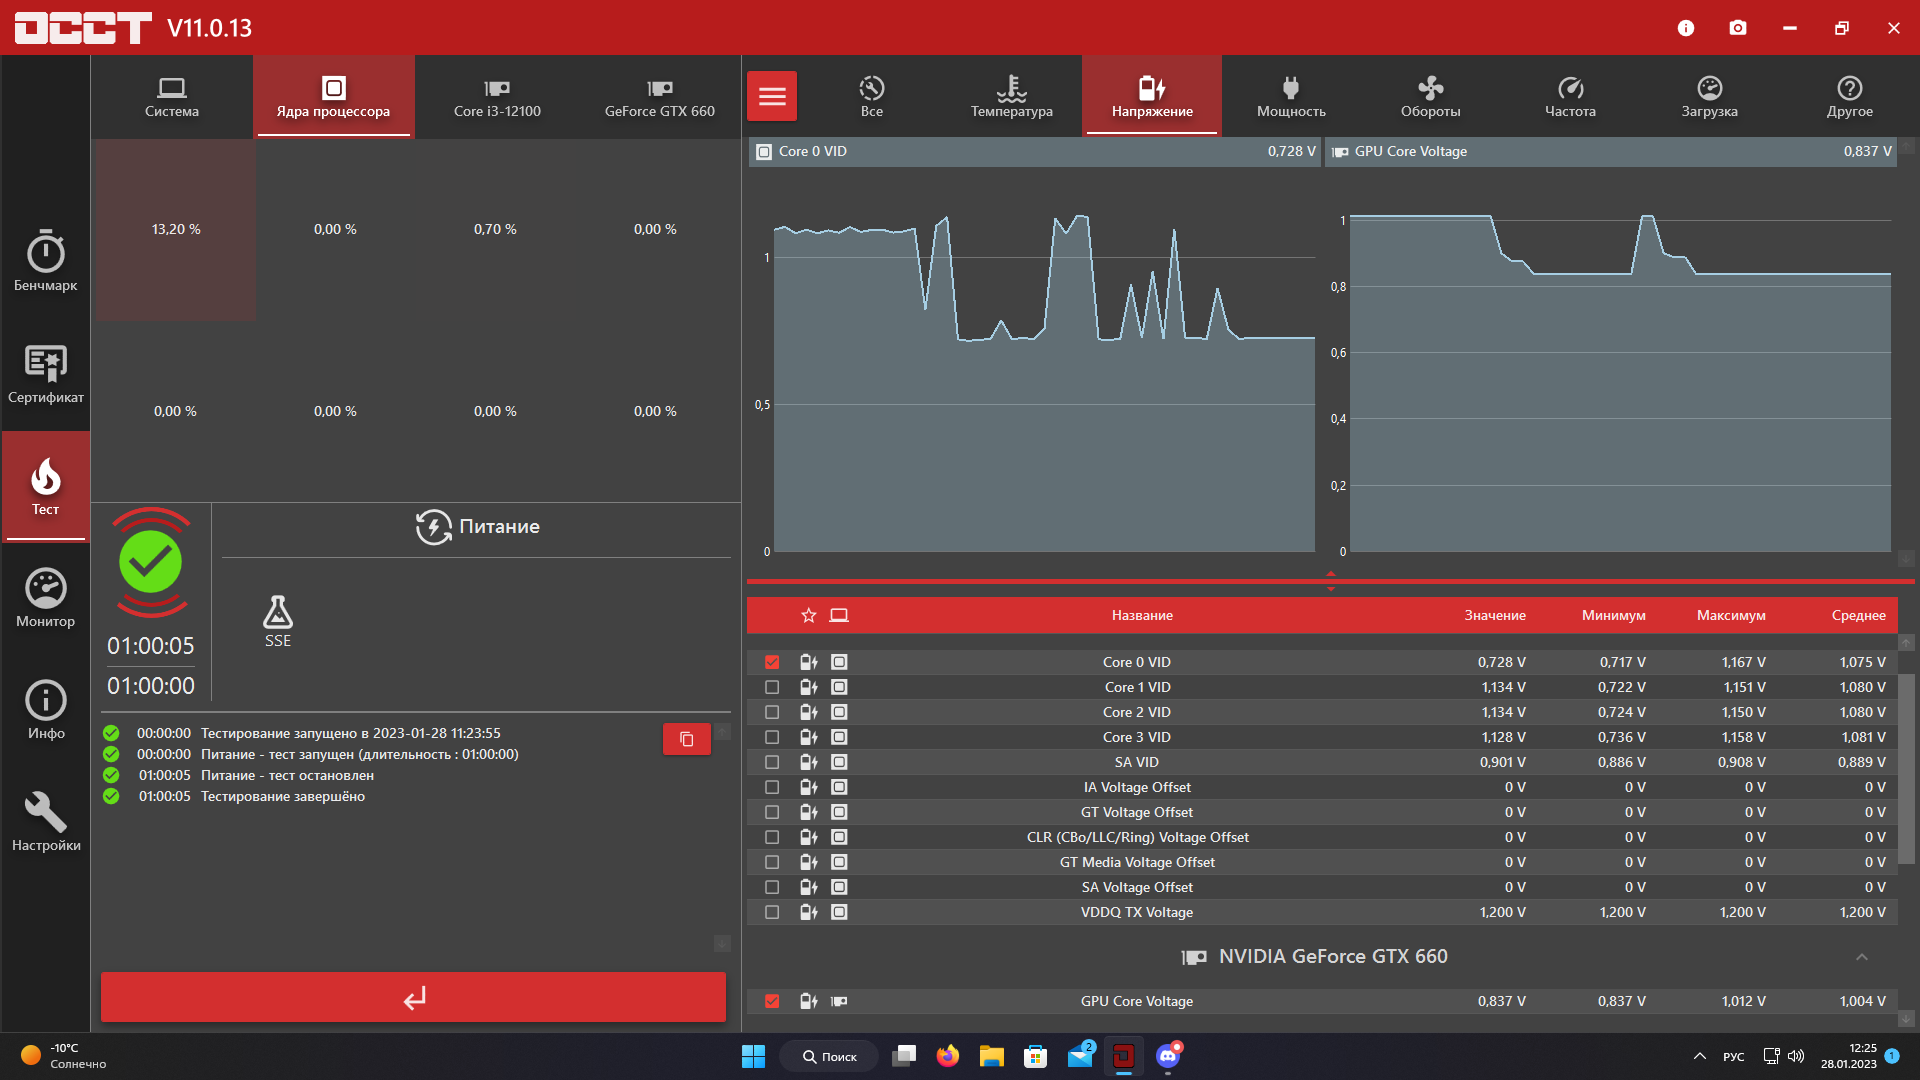1920x1080 pixels.
Task: Open Microsoft Store from the taskbar
Action: point(1035,1056)
